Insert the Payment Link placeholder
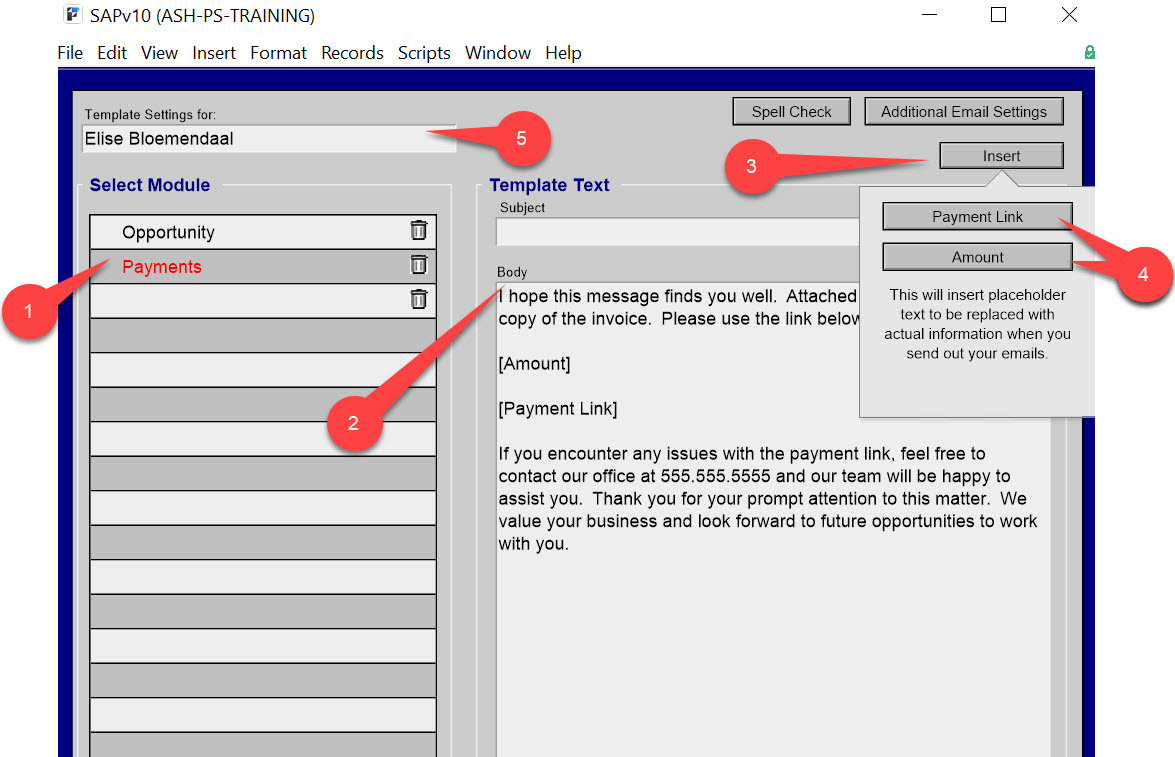1175x757 pixels. [977, 217]
